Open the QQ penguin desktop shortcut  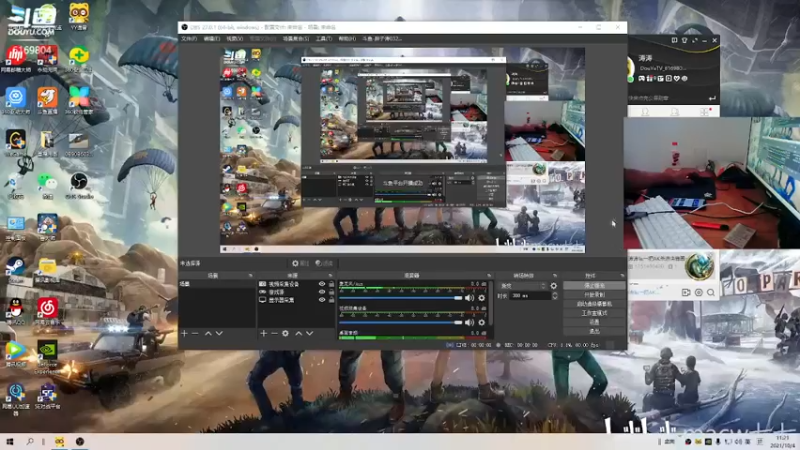coord(16,311)
